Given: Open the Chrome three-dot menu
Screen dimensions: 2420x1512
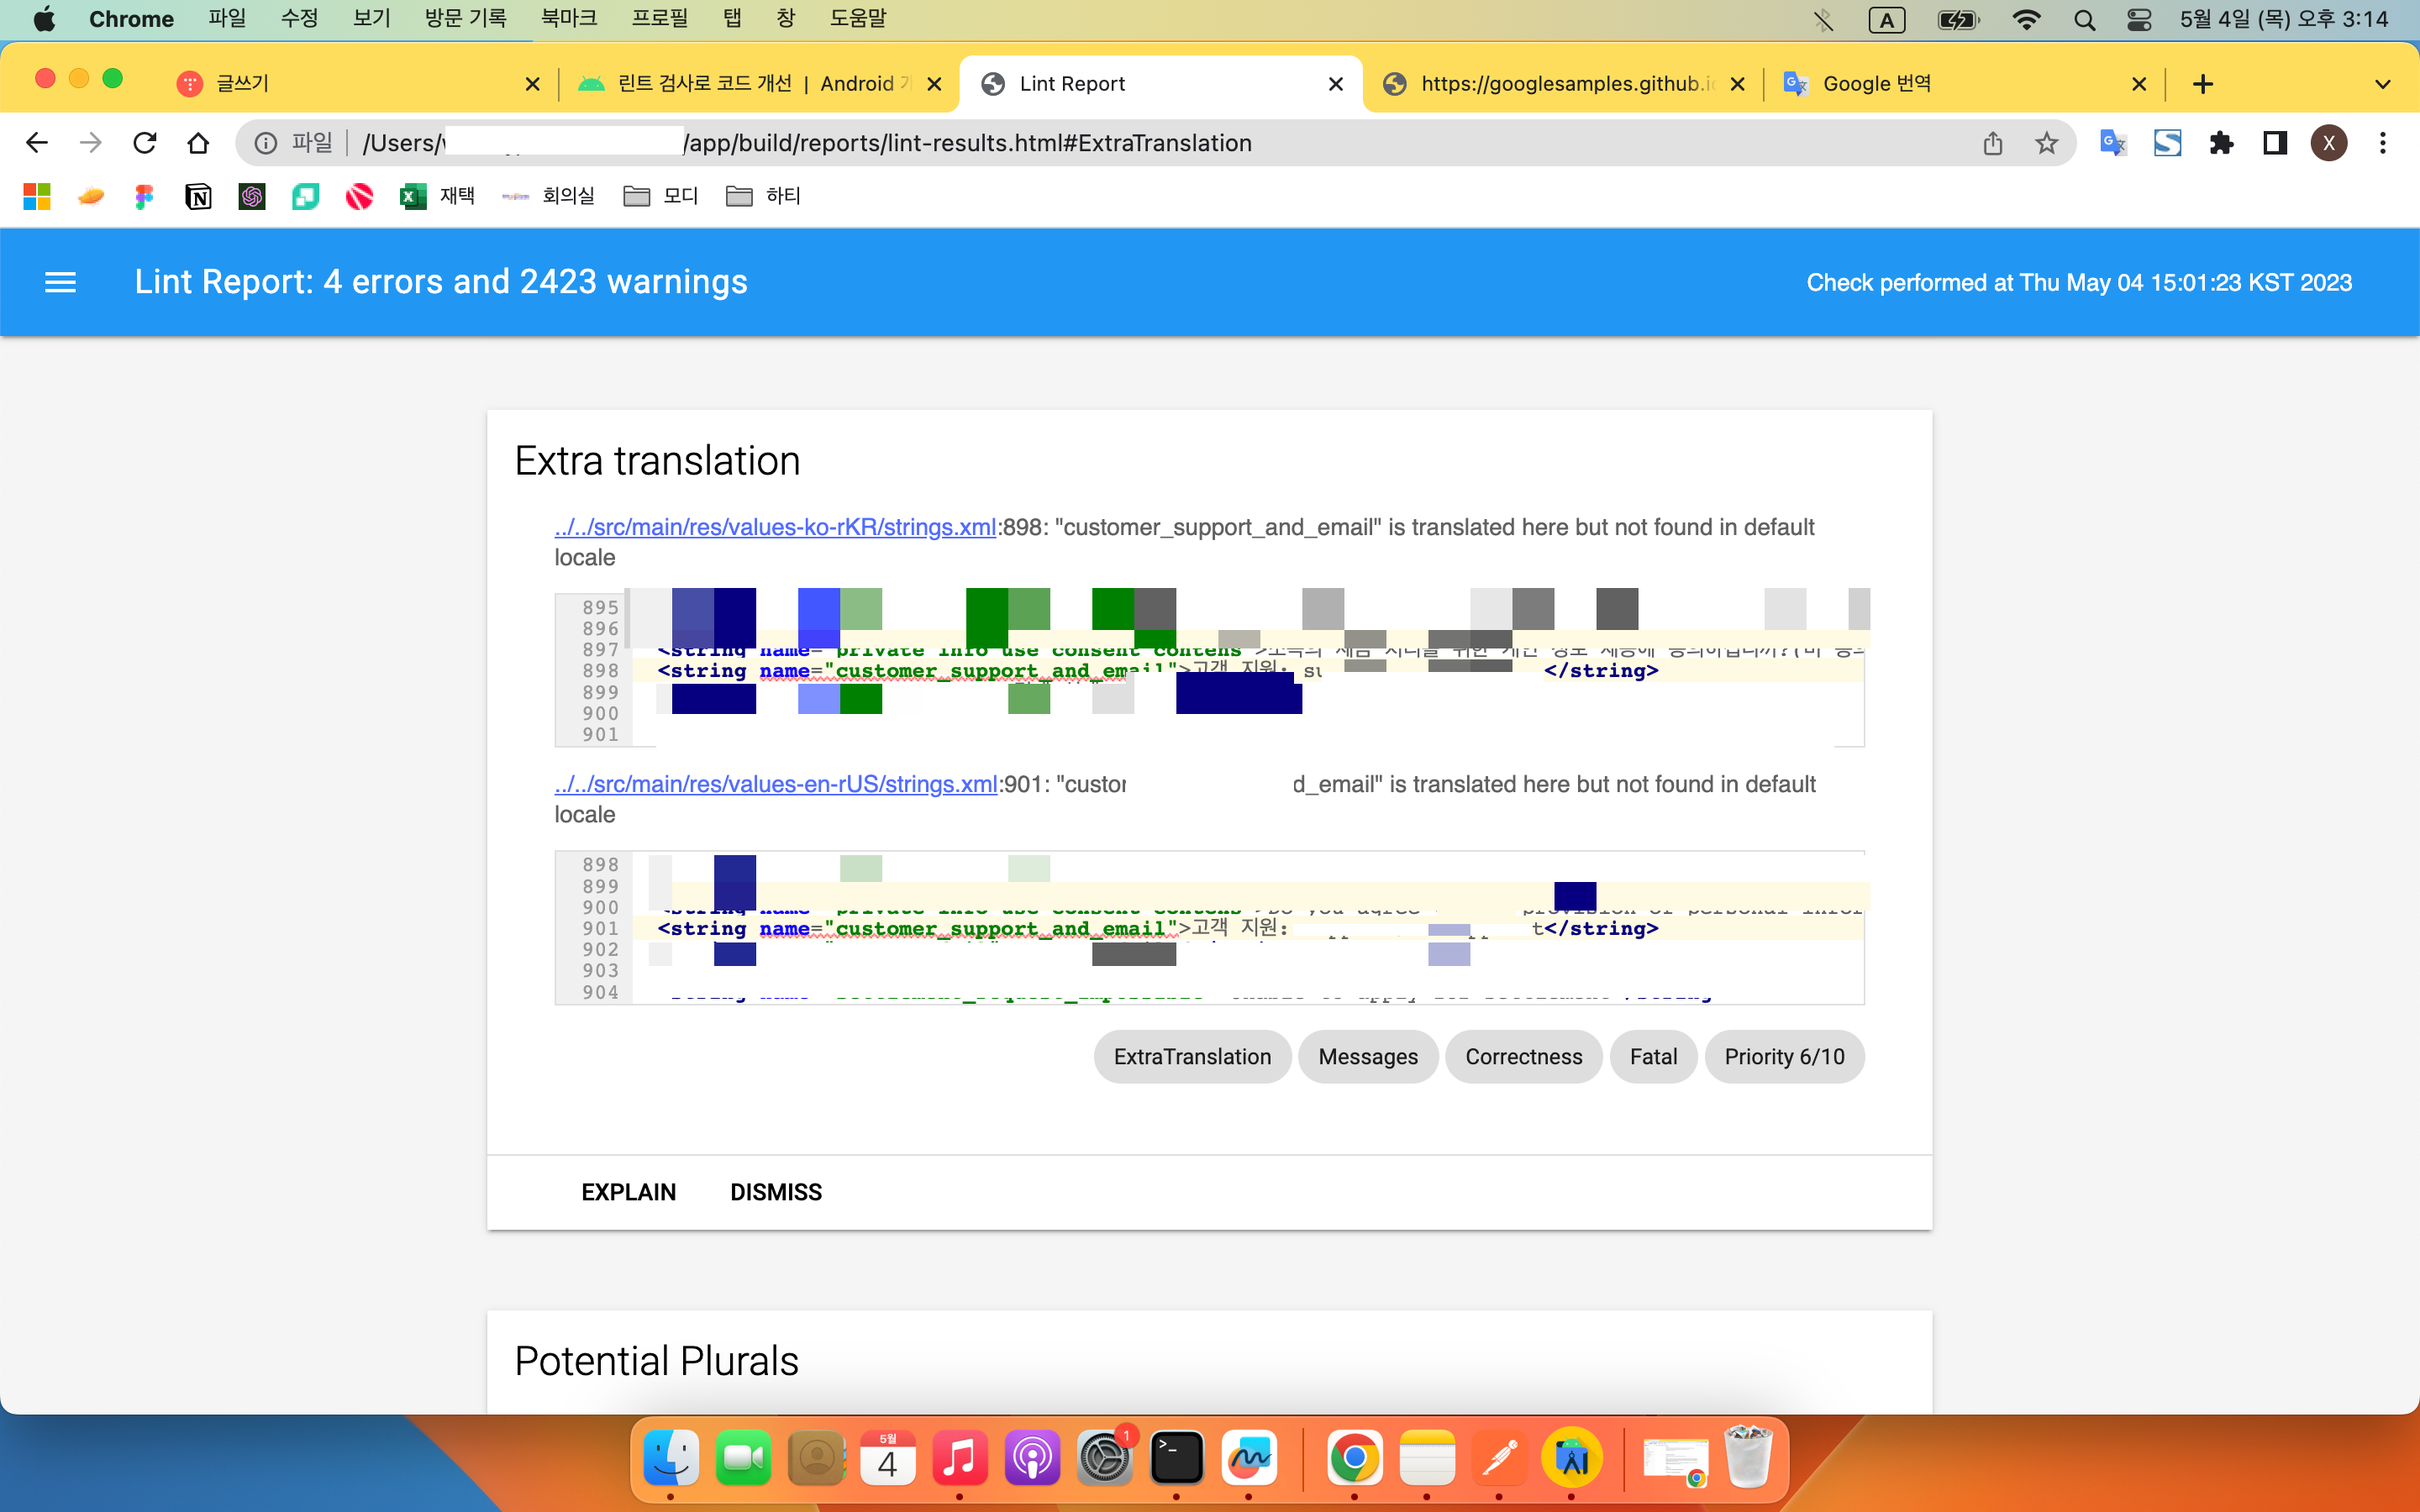Looking at the screenshot, I should (2382, 143).
